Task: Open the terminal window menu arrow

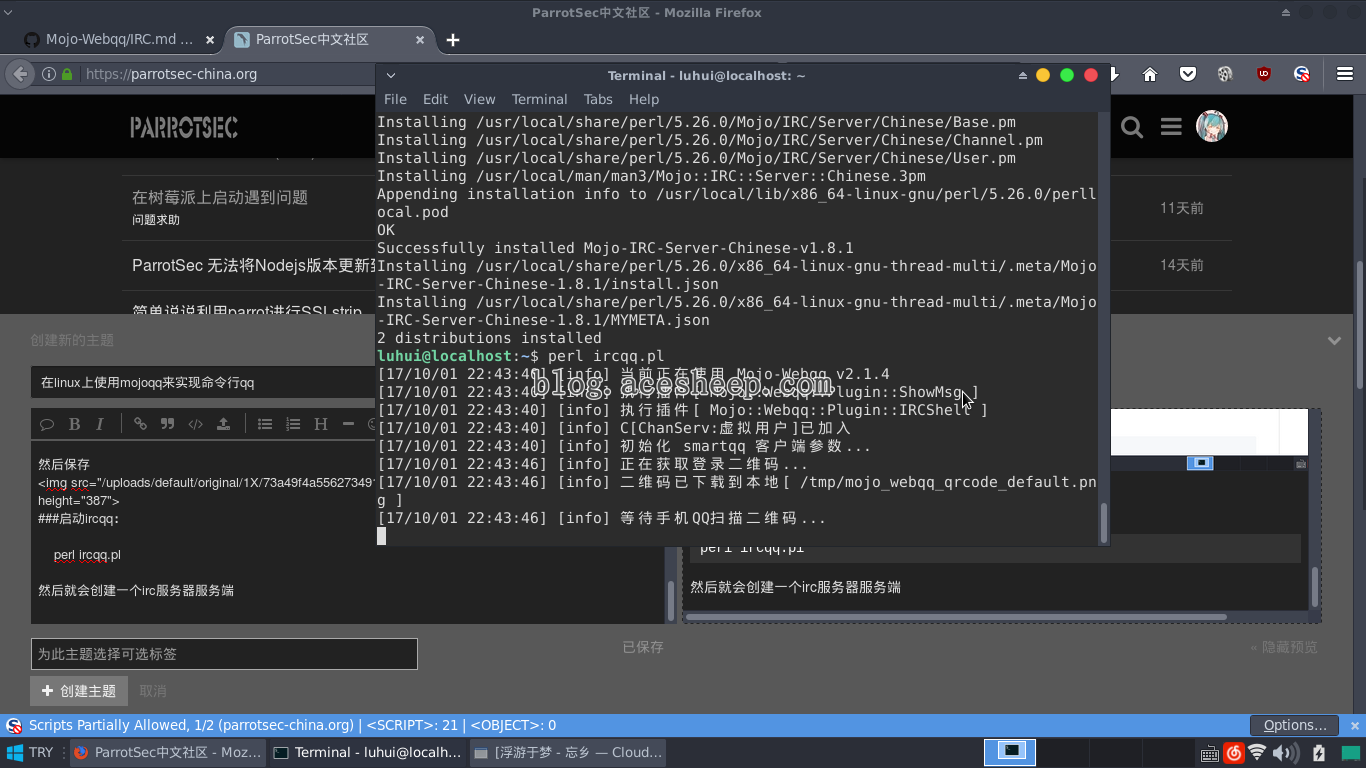Action: pyautogui.click(x=391, y=76)
